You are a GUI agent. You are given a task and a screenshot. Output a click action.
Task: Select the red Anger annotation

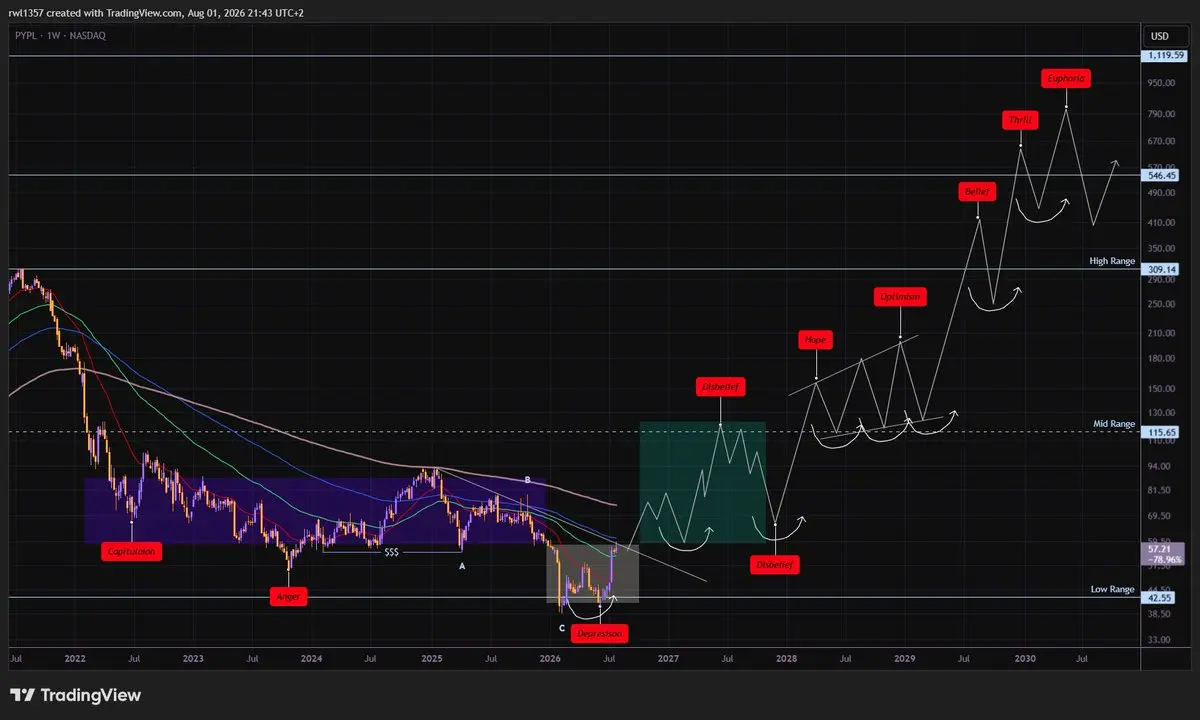(289, 596)
